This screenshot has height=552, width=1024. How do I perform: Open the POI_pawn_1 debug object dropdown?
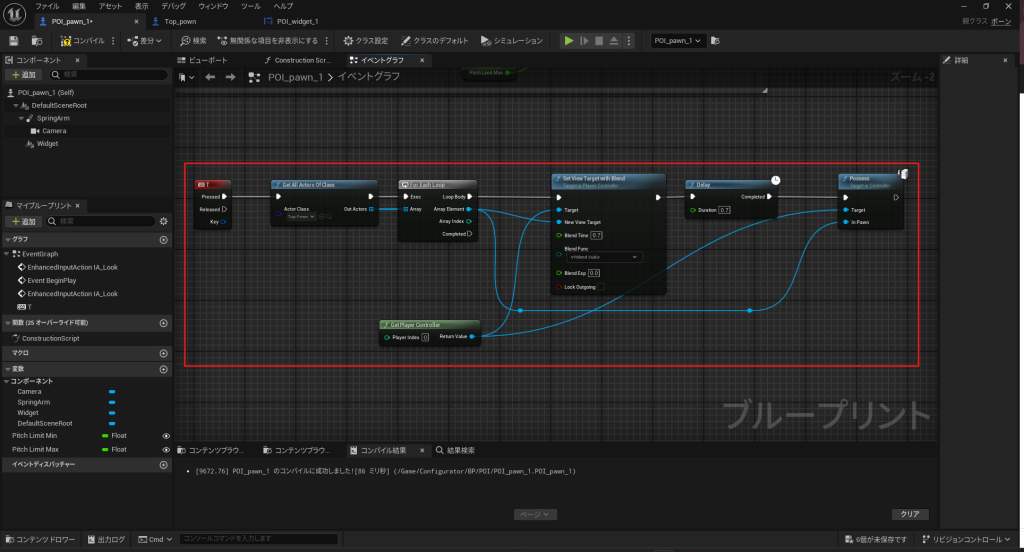click(x=679, y=41)
